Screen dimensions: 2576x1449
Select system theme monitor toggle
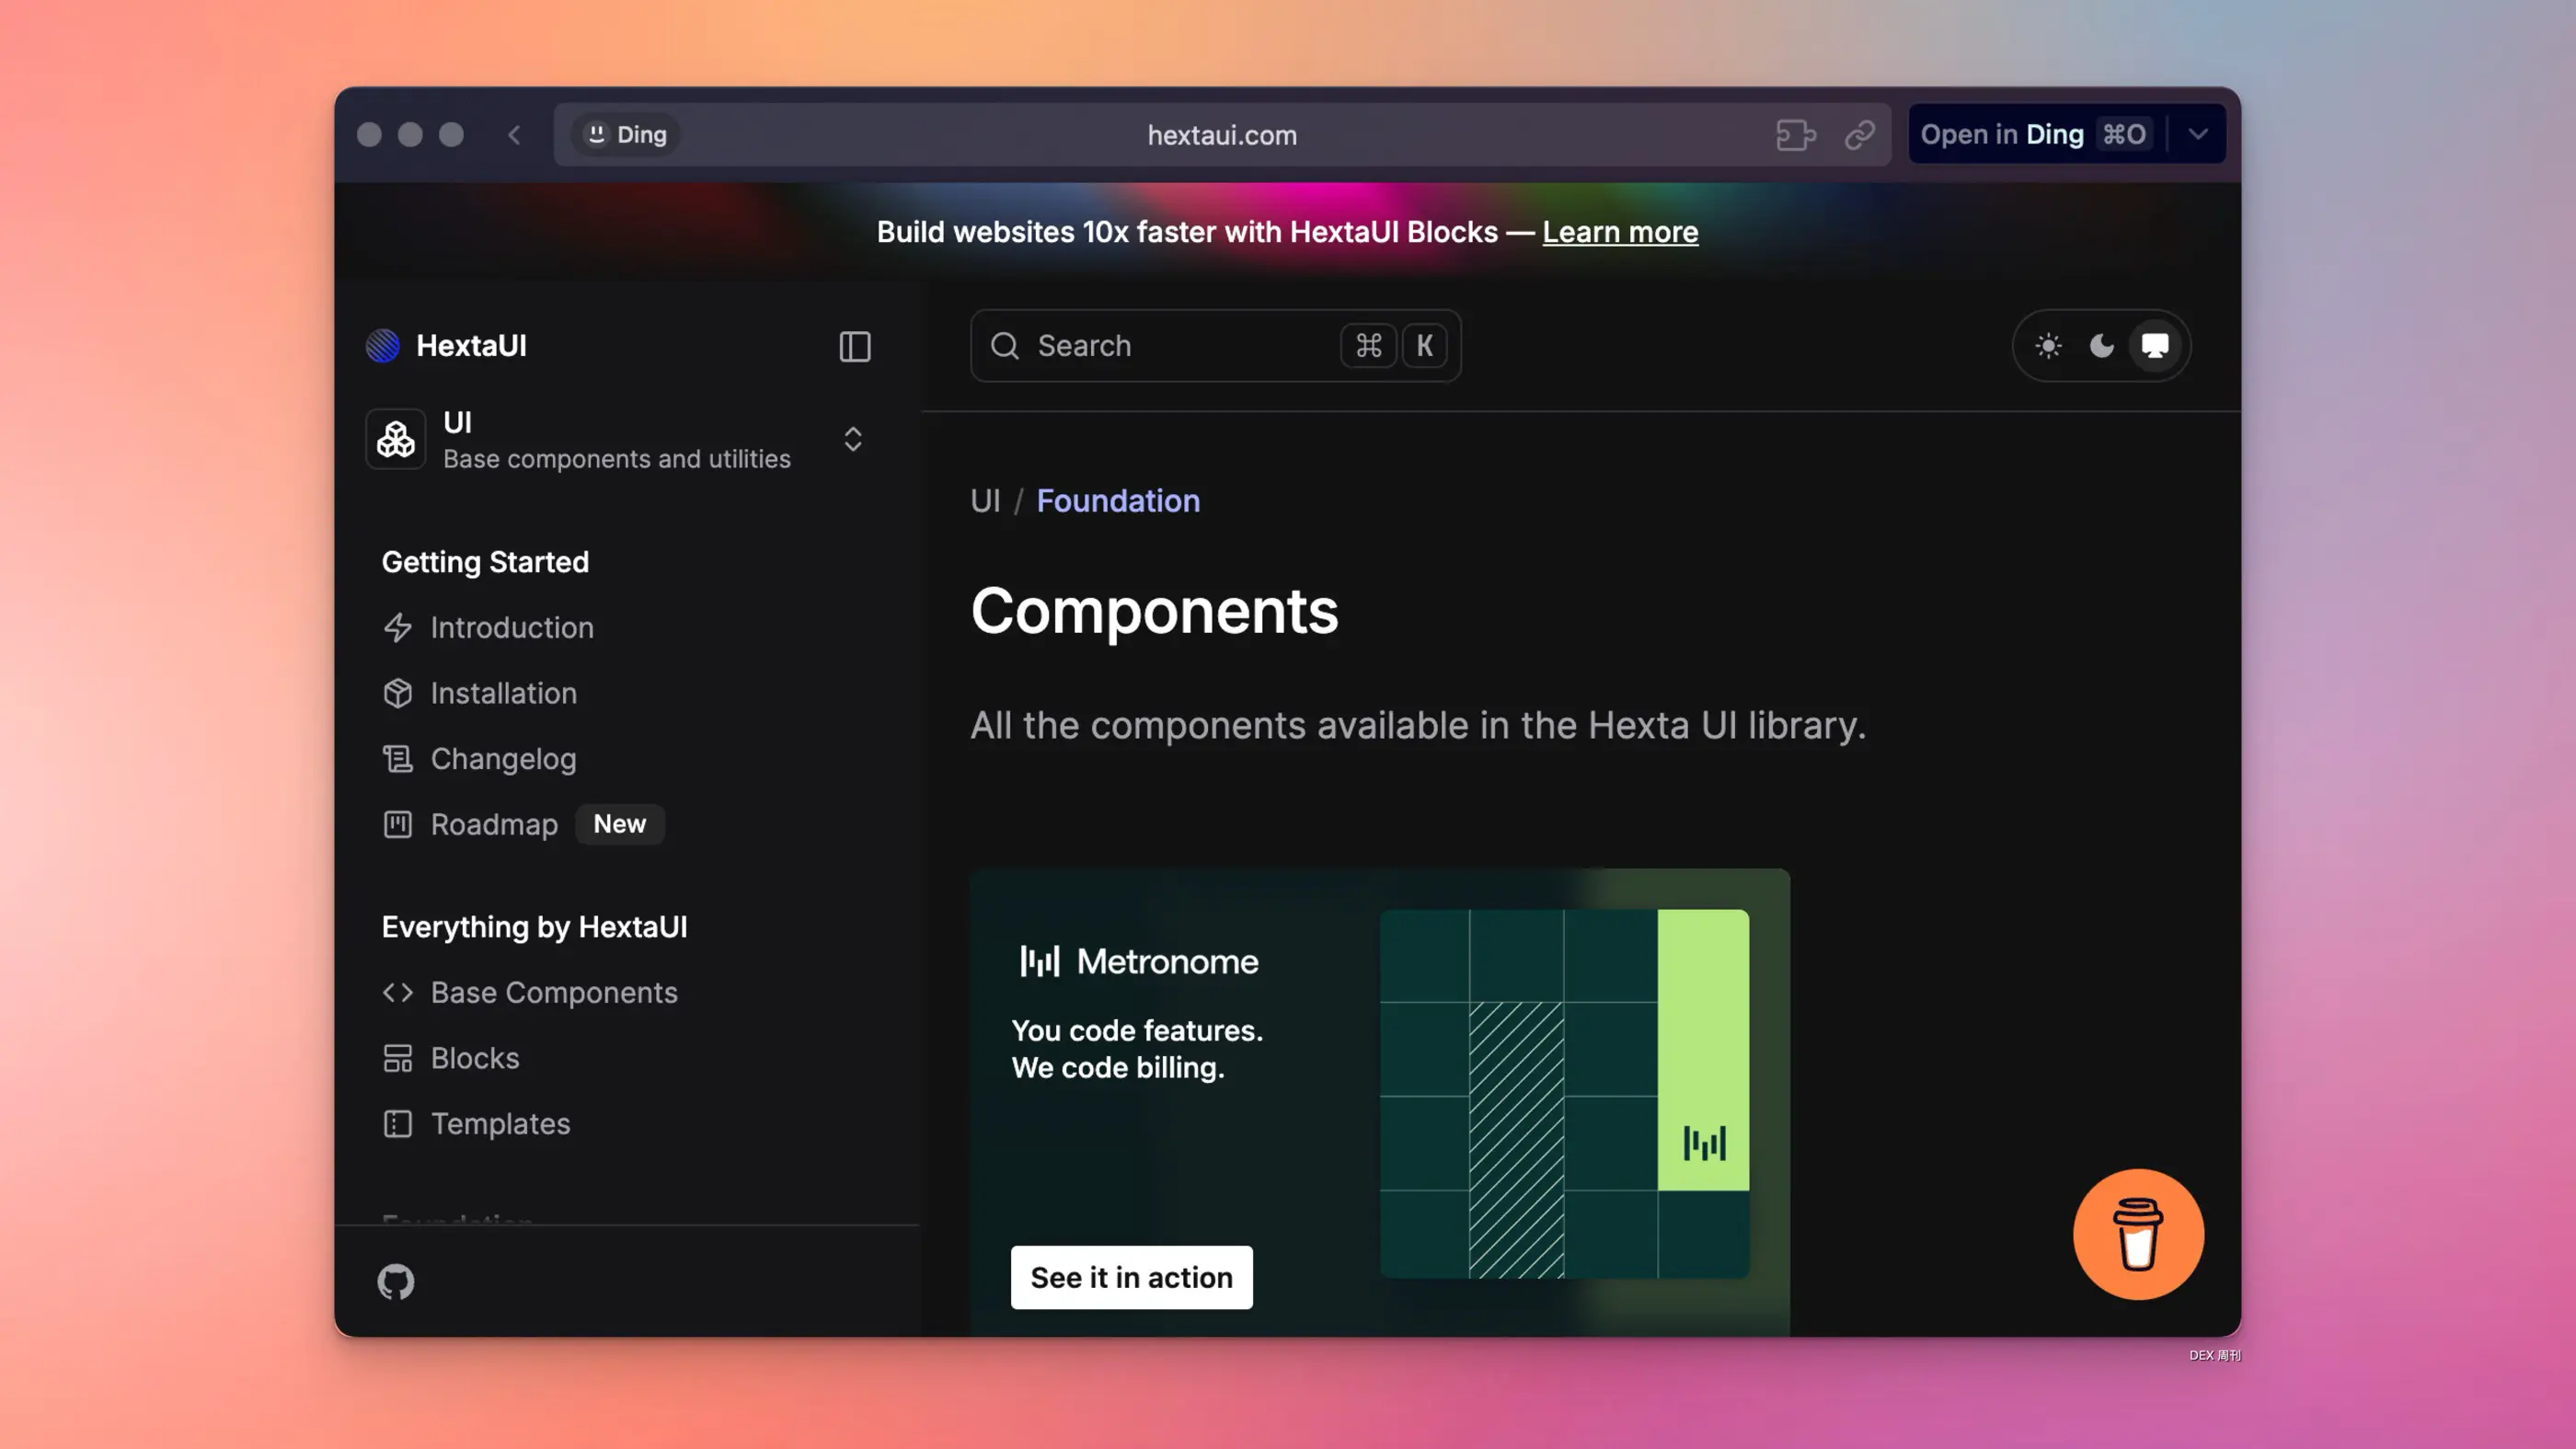pyautogui.click(x=2155, y=346)
